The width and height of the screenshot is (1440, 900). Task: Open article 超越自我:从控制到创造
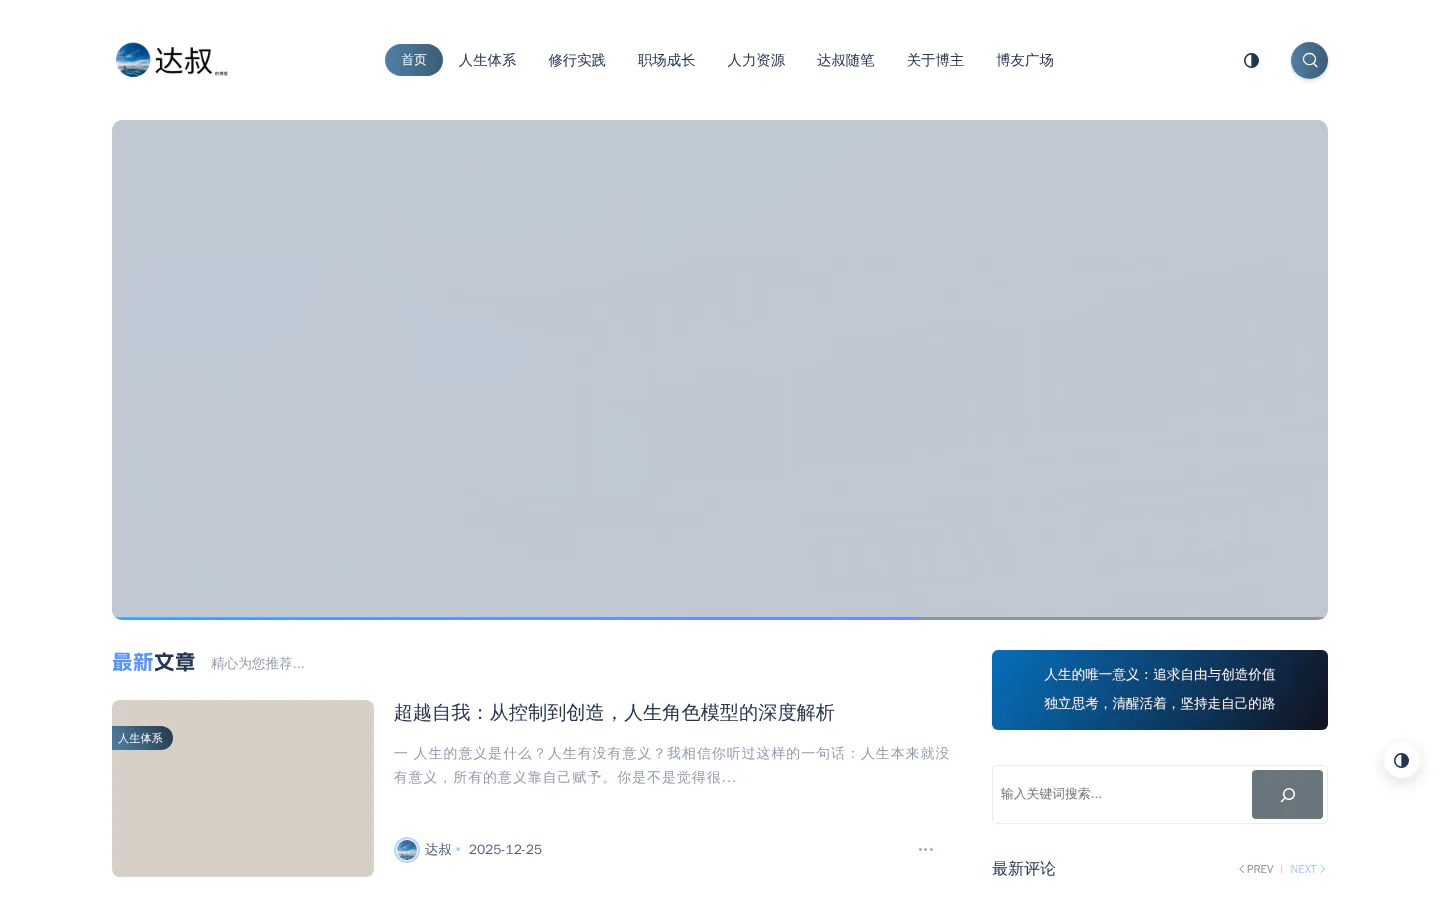coord(614,713)
